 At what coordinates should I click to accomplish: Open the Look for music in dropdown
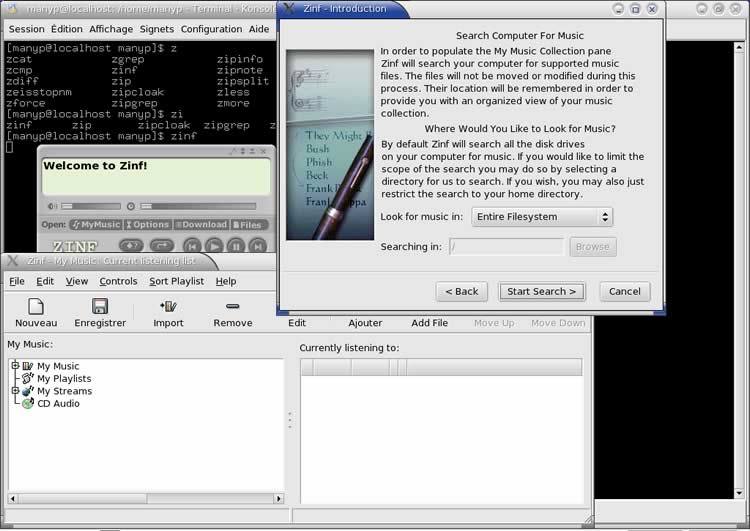pyautogui.click(x=542, y=217)
